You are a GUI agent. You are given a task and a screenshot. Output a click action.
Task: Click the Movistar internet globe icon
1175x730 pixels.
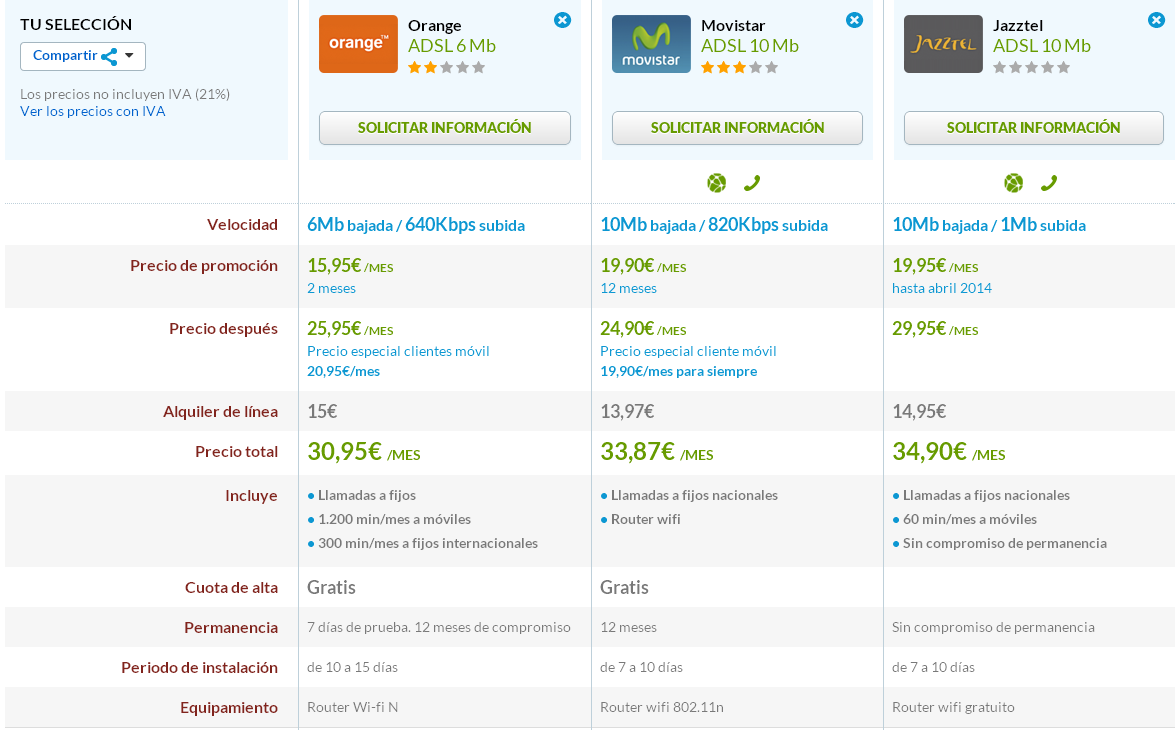[716, 183]
